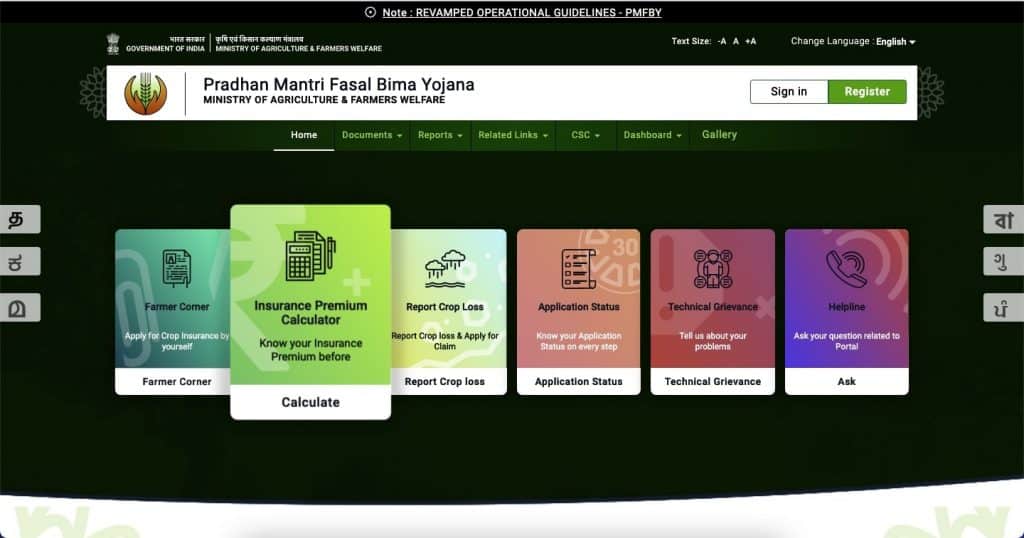
Task: Click the Ask button on Helpline card
Action: click(846, 381)
